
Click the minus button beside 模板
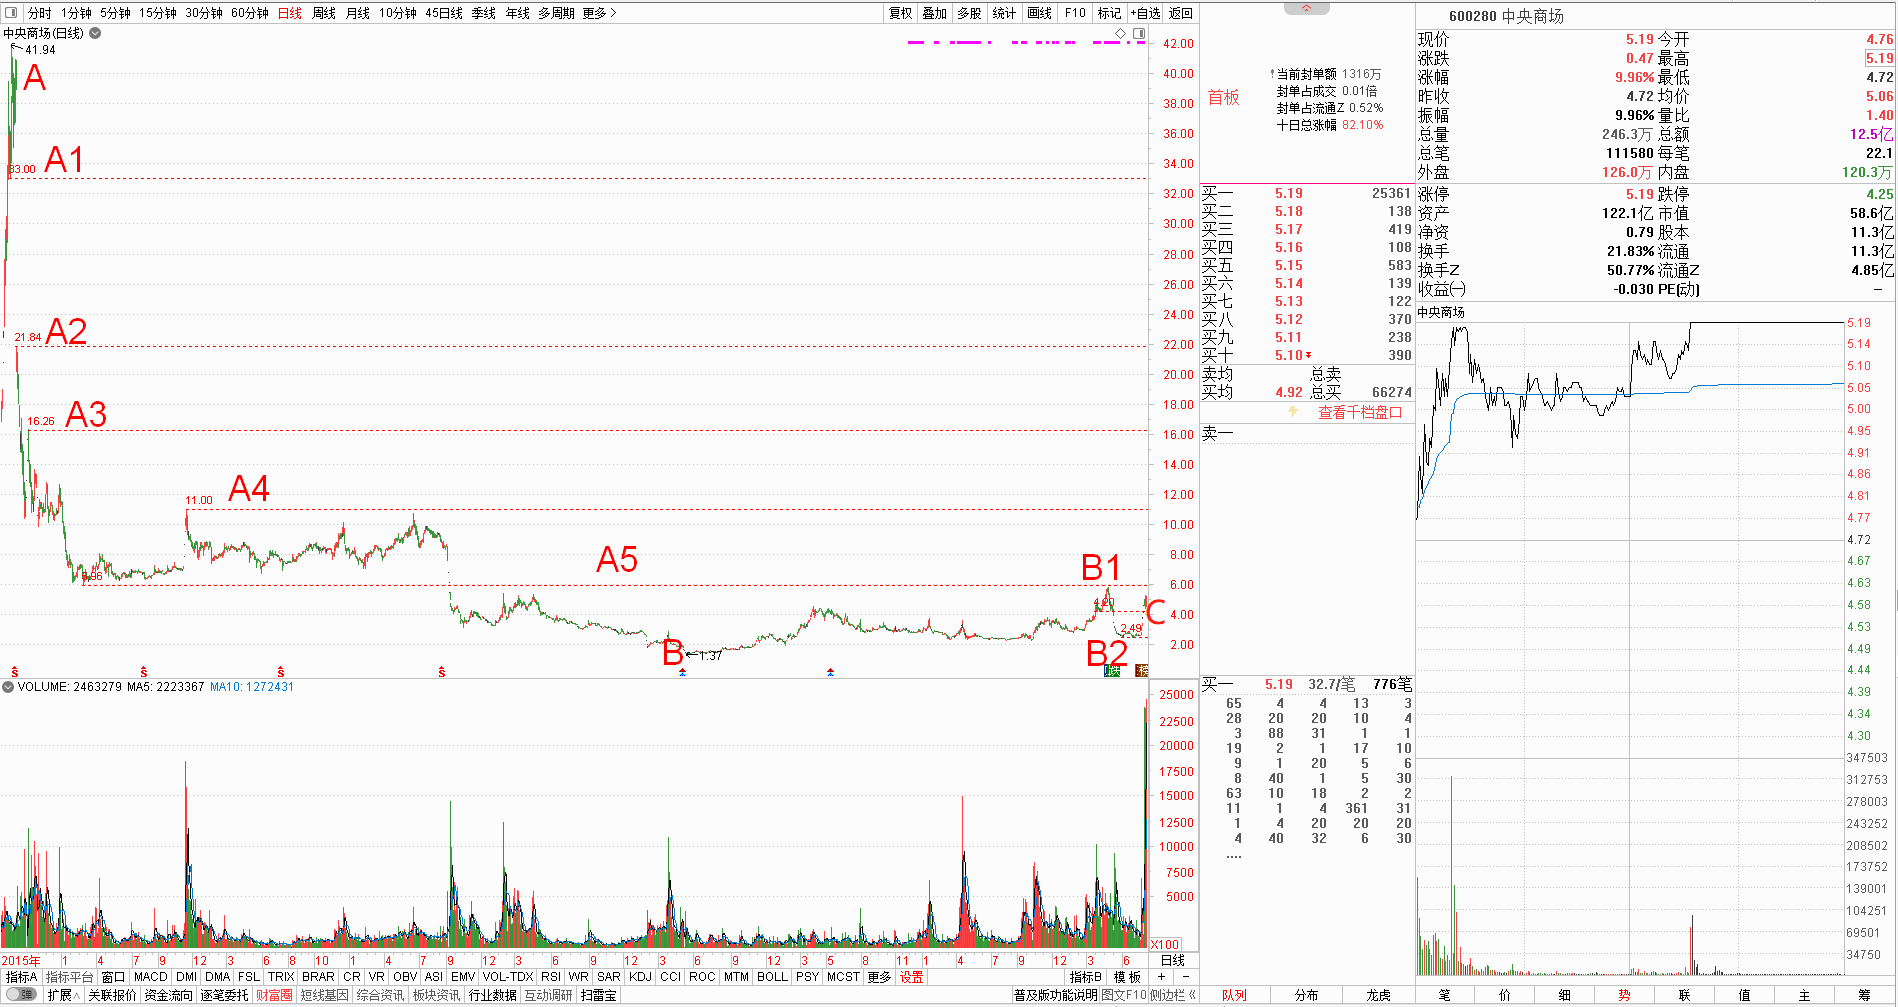1185,977
